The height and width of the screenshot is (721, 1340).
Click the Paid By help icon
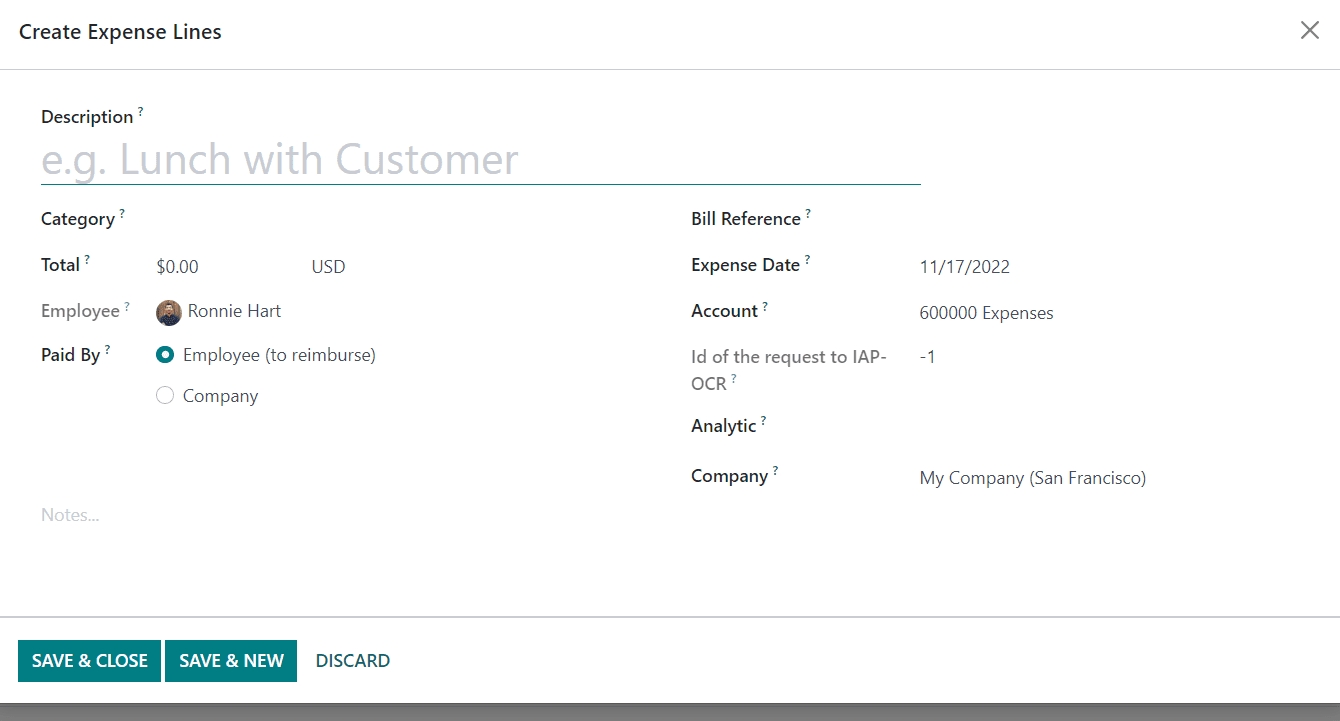pos(107,349)
